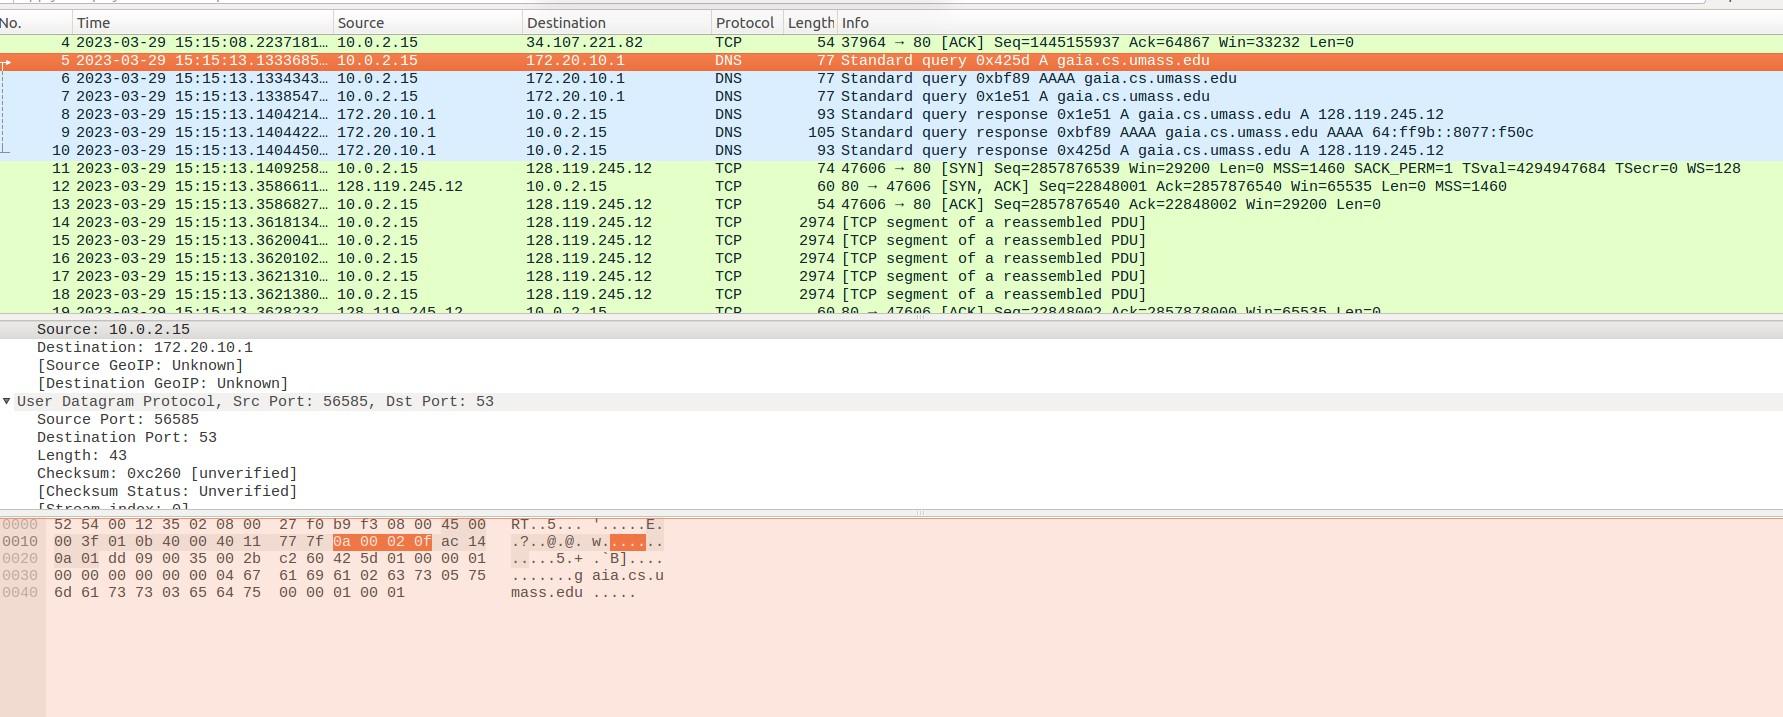Click length value 105 in packet 9
The image size is (1783, 717).
coord(821,132)
